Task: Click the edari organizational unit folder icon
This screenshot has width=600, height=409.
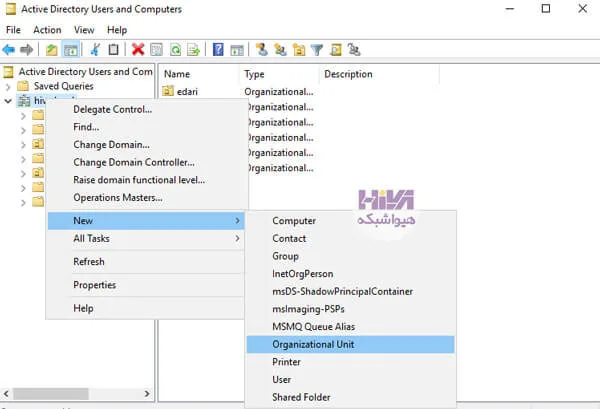Action: point(168,91)
